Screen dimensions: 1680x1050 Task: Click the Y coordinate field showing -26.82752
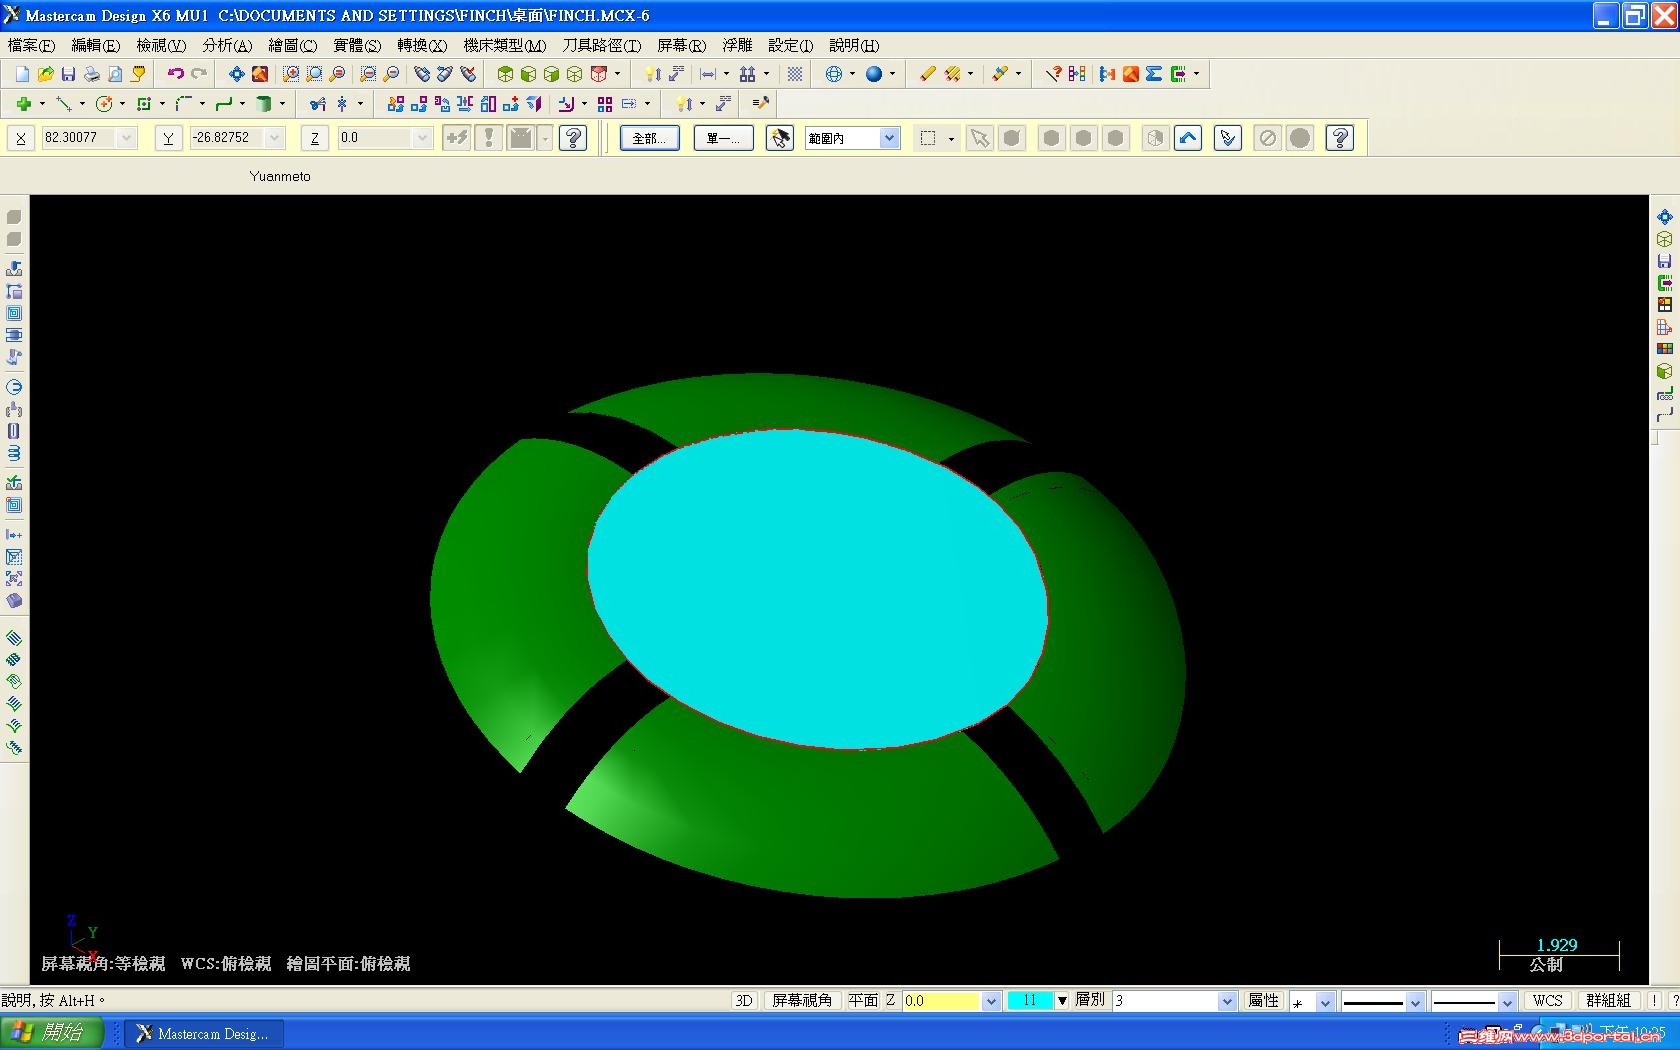227,138
